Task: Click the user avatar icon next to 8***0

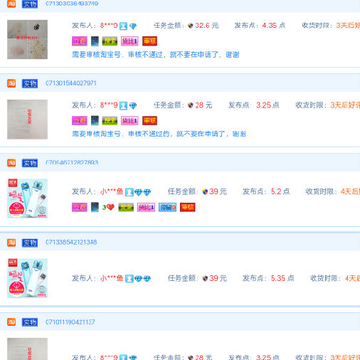Action: pos(123,26)
